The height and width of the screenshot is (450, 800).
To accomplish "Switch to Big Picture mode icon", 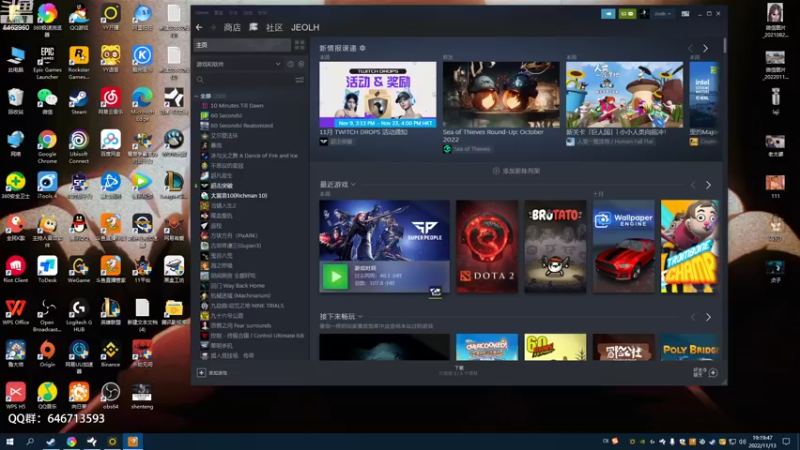I will click(685, 14).
